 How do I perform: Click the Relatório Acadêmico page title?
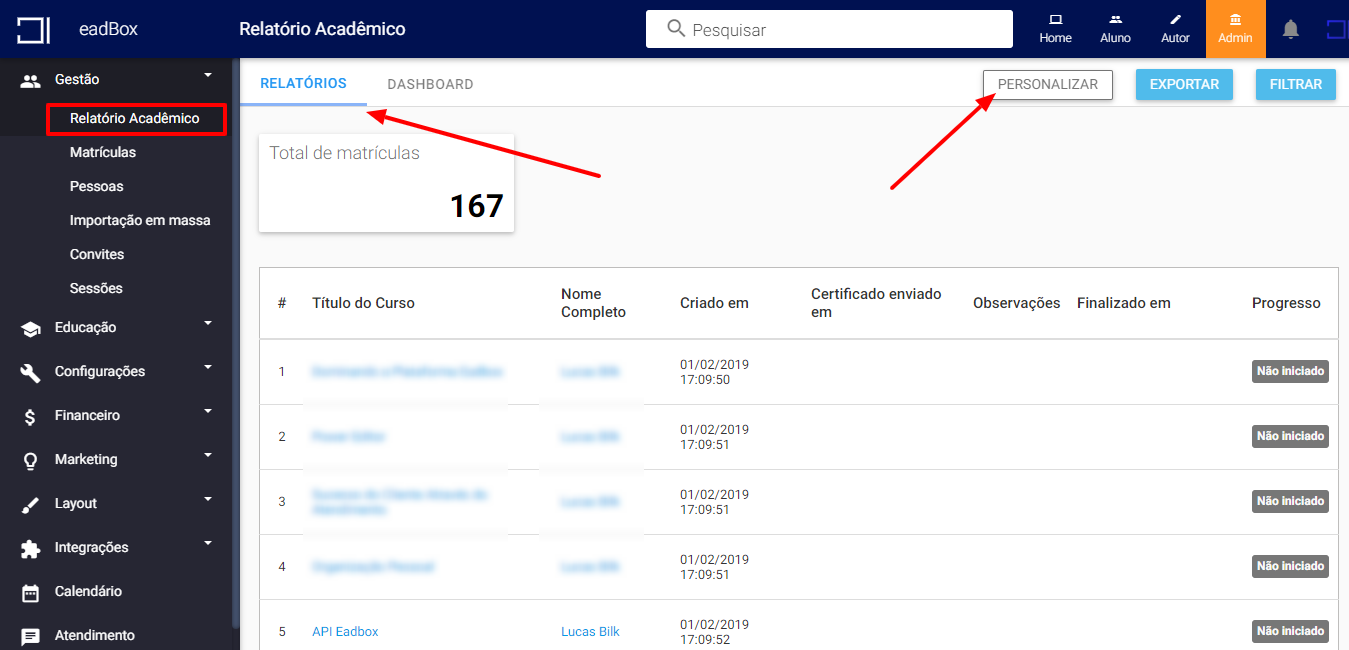point(322,29)
